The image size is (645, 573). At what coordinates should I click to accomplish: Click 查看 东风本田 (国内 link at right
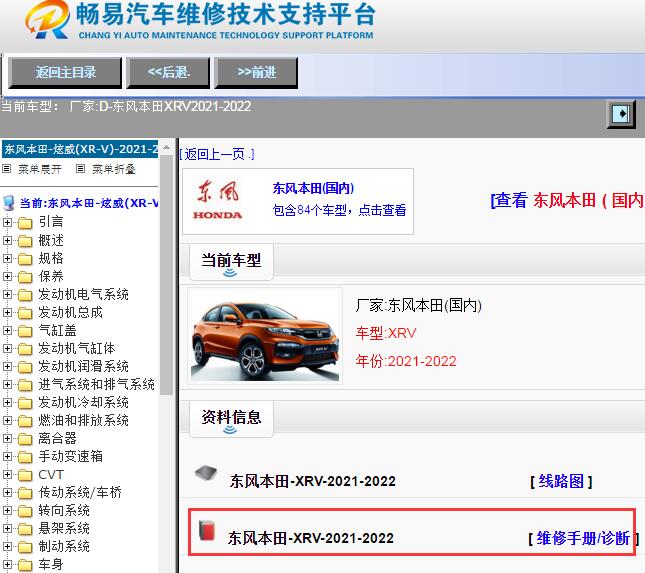click(x=567, y=200)
